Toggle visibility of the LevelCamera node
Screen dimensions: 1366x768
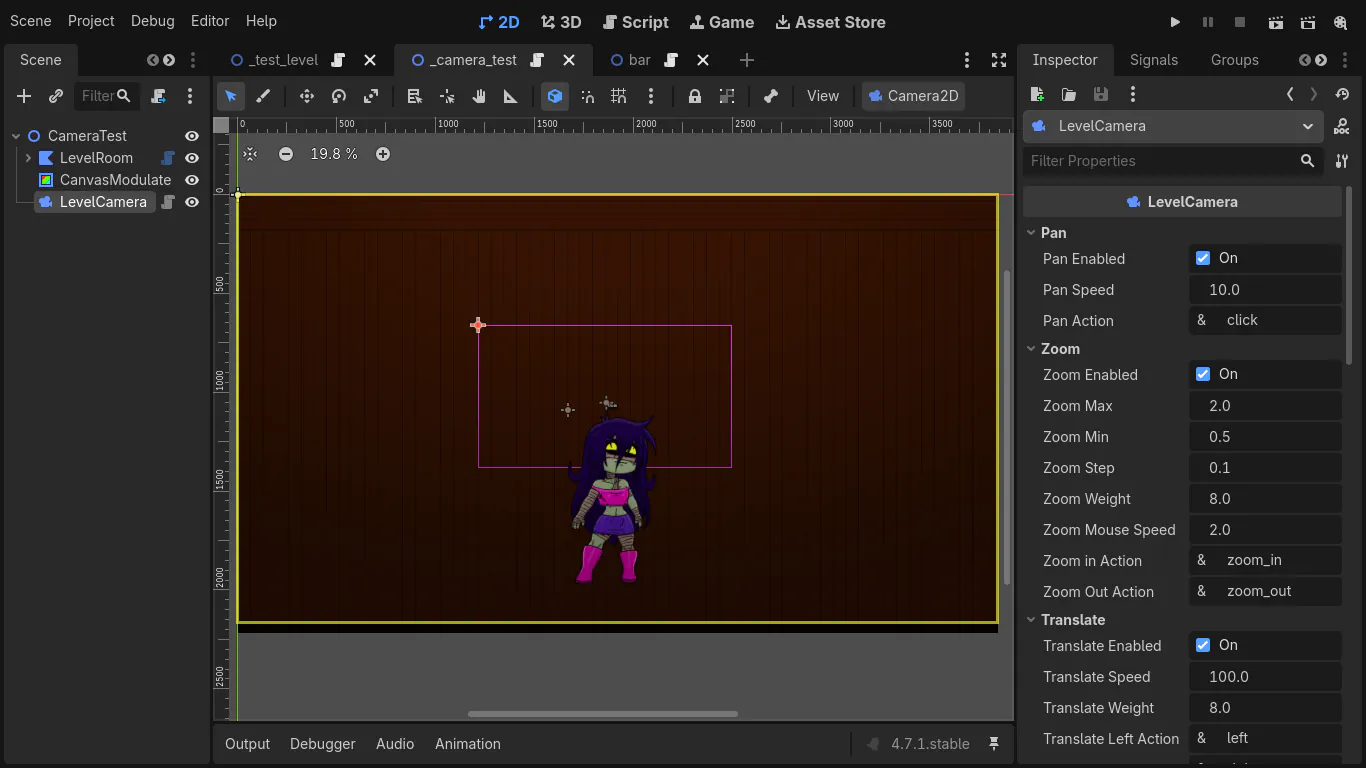[x=192, y=202]
